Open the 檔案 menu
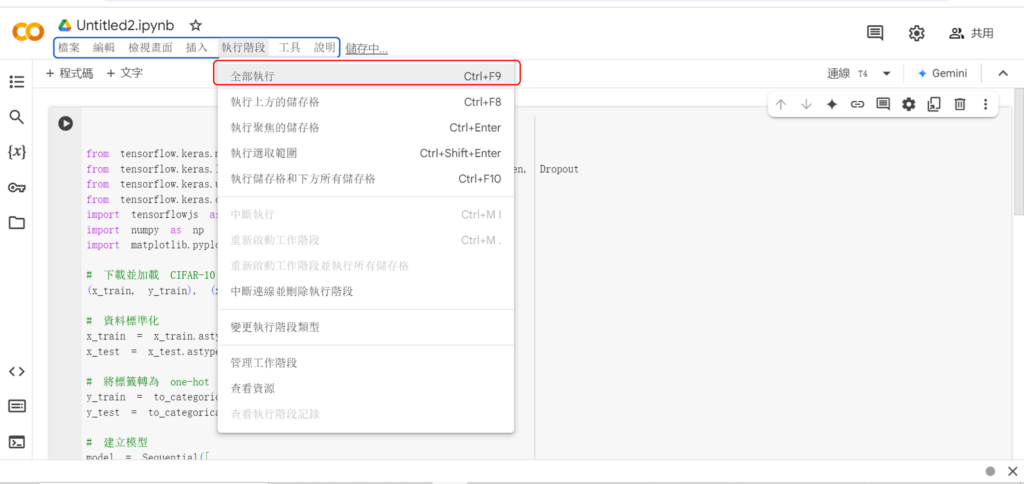The image size is (1024, 484). (x=69, y=47)
